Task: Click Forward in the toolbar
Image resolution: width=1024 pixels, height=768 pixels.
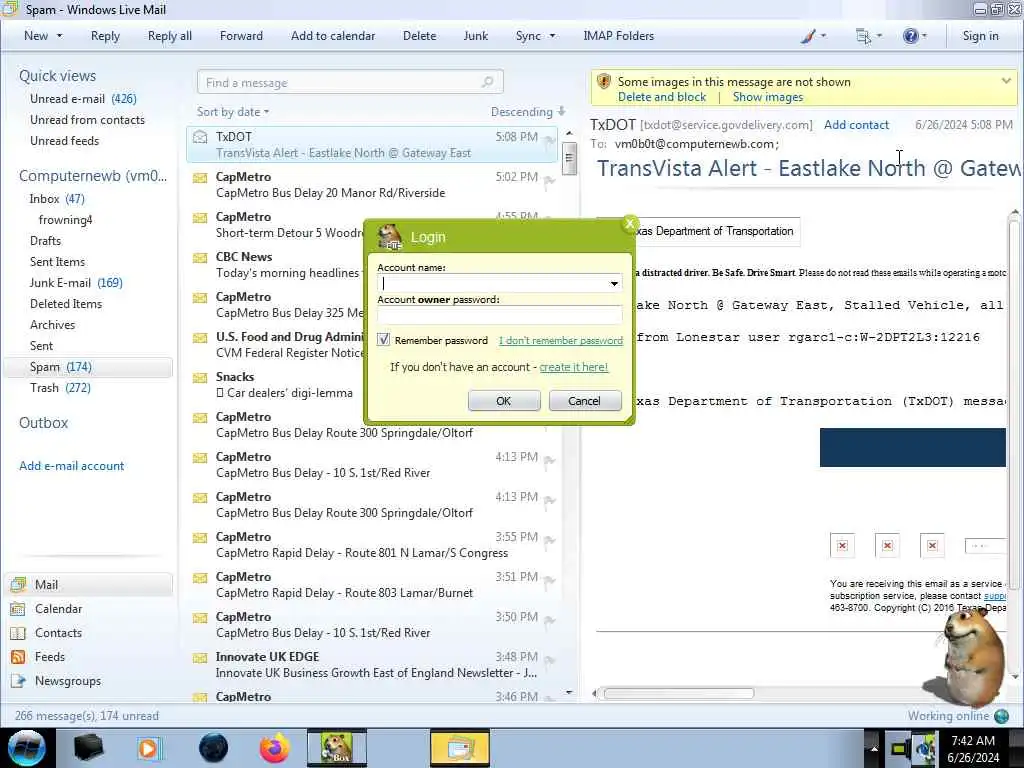Action: (241, 36)
